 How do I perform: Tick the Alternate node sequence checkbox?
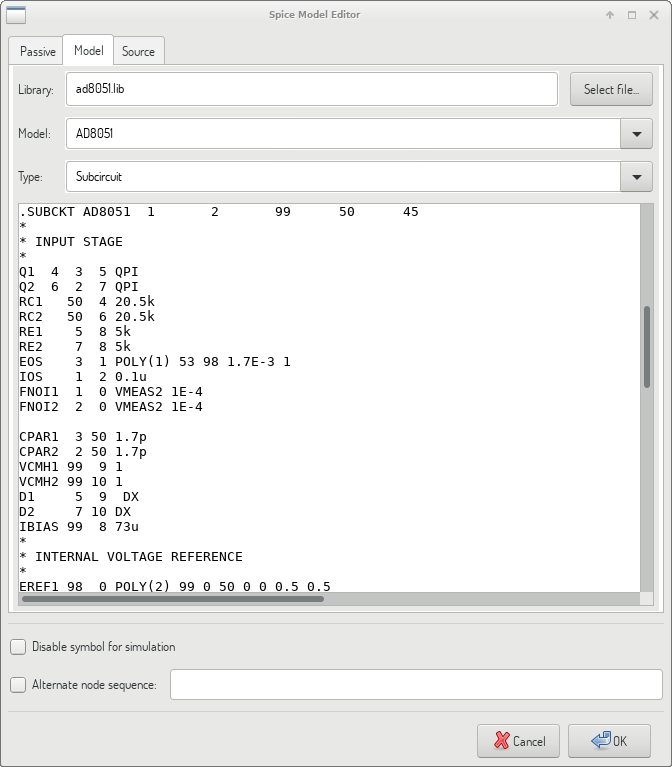click(x=18, y=685)
